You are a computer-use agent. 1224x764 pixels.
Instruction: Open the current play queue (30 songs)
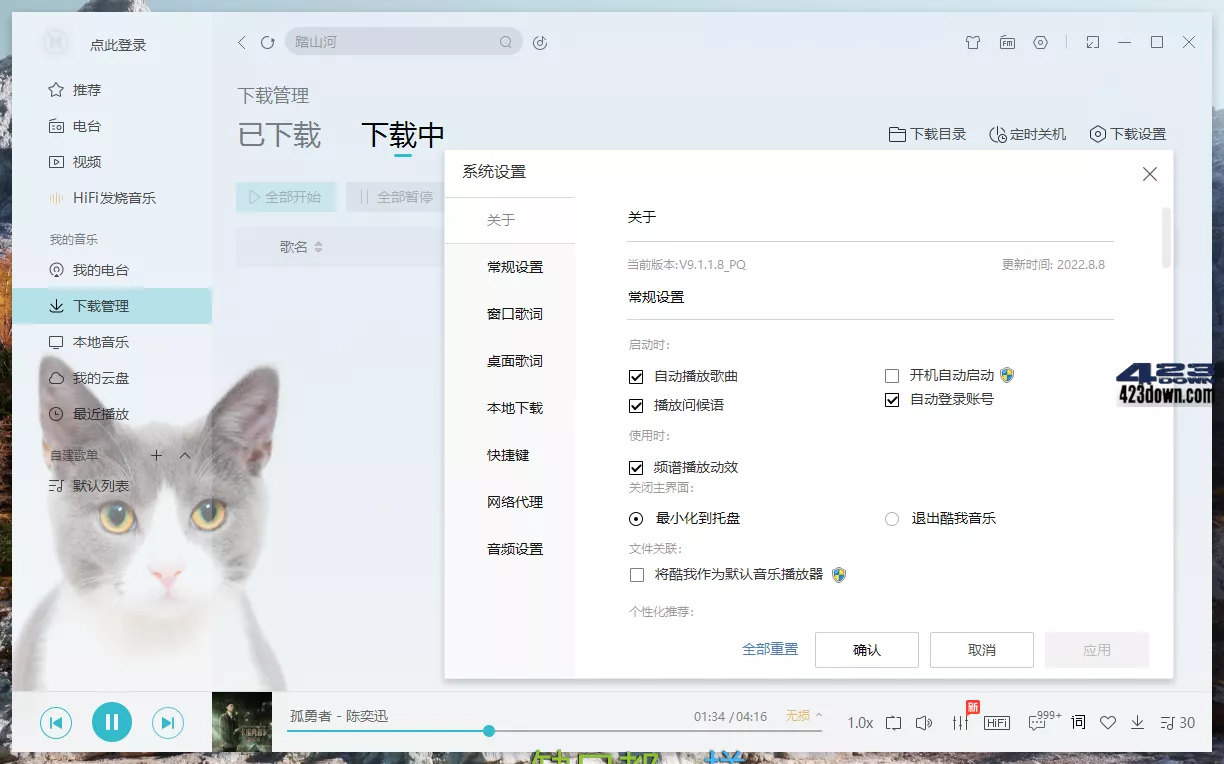(x=1172, y=722)
